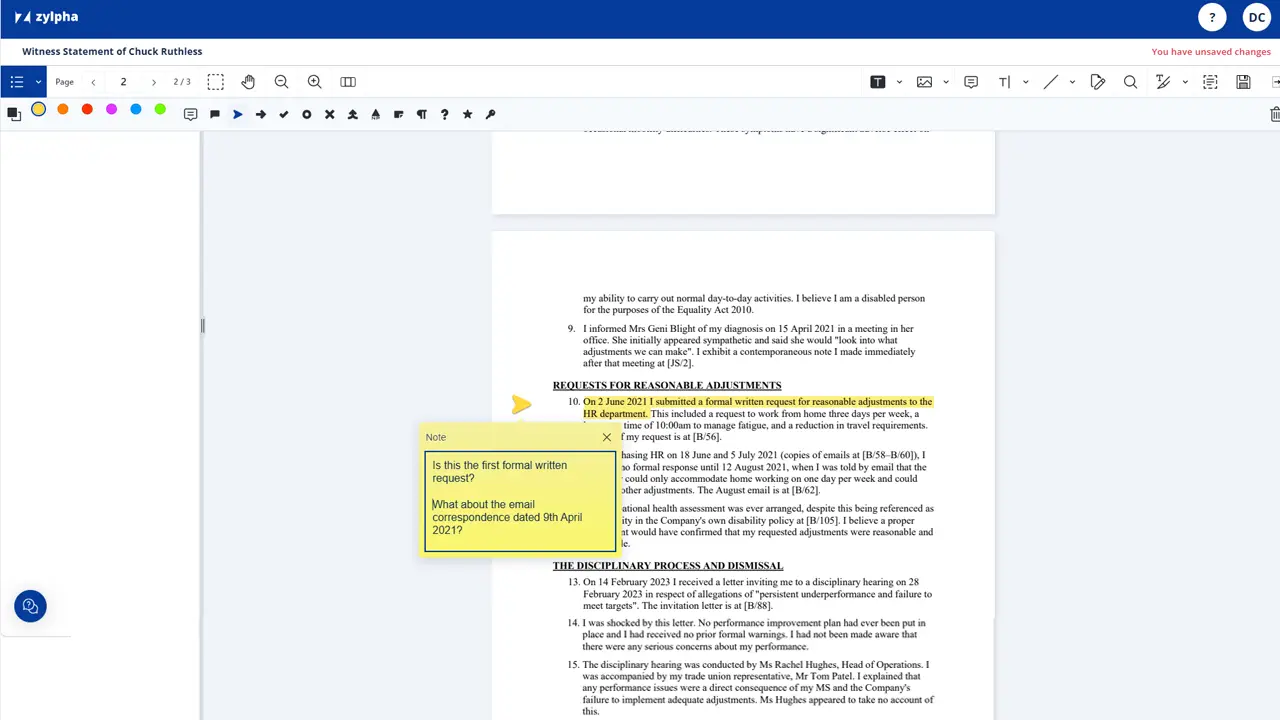The height and width of the screenshot is (720, 1280).
Task: Choose the outlined comment stamp icon
Action: point(190,114)
